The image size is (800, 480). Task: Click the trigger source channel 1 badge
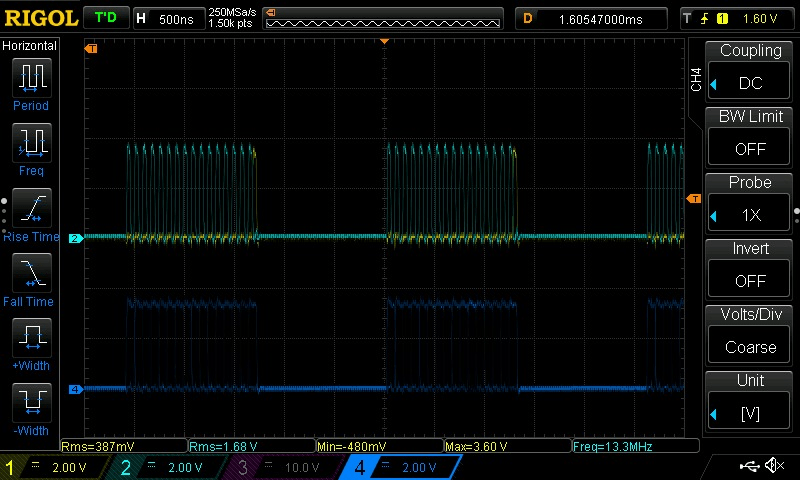pos(722,19)
